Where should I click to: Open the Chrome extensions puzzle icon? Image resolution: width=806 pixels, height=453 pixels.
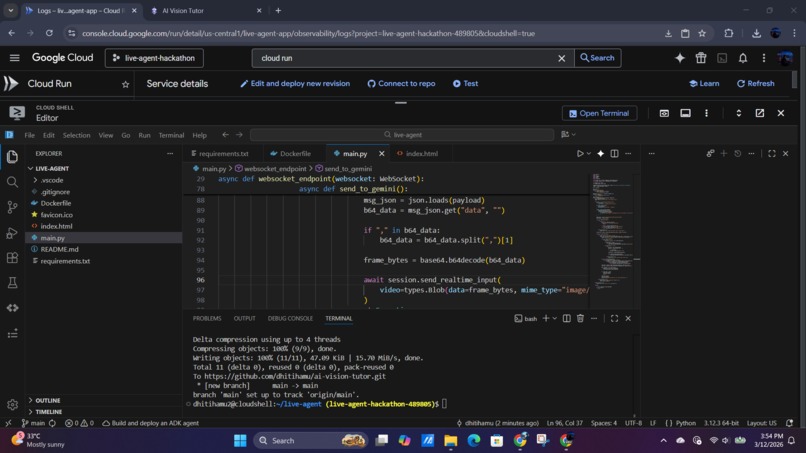coord(728,33)
